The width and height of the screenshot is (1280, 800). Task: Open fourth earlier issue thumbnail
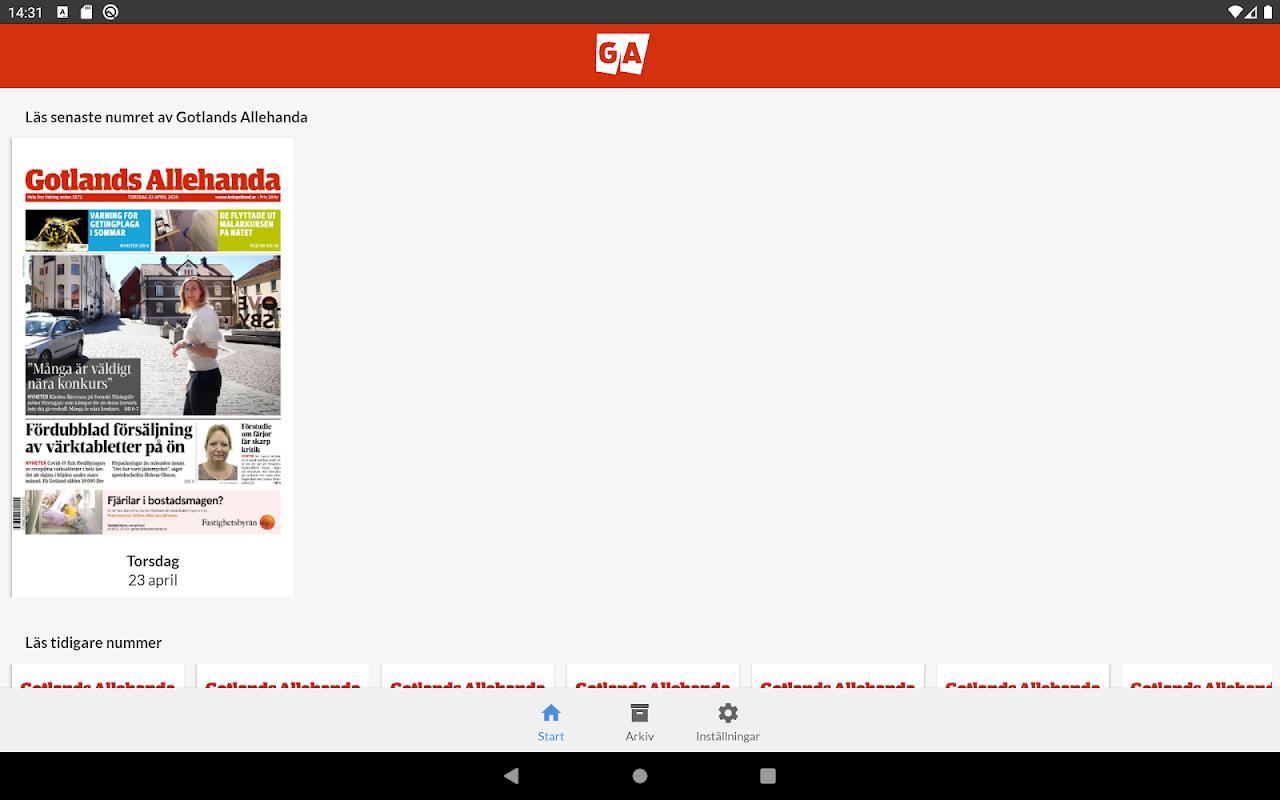pyautogui.click(x=653, y=676)
